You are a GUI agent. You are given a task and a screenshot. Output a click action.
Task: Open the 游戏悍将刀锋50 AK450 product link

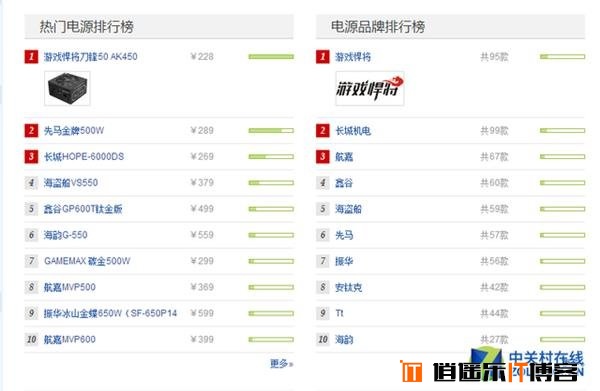coord(91,57)
